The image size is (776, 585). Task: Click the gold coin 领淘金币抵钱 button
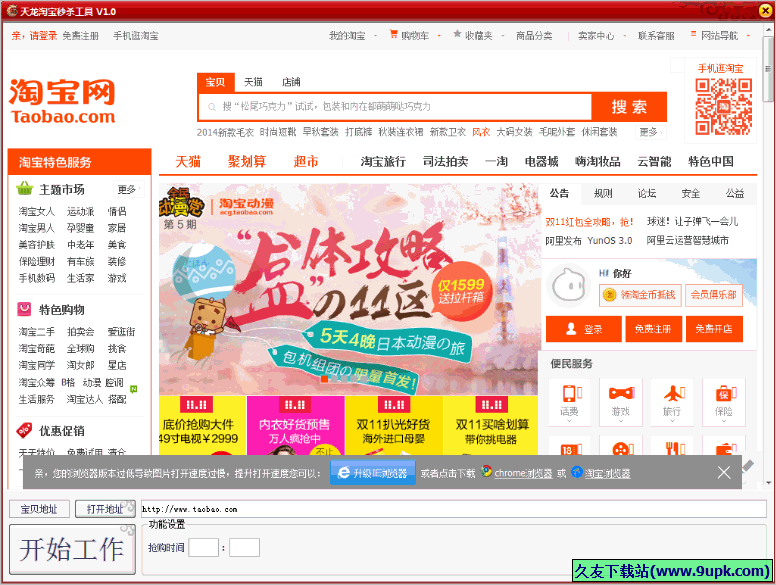coord(640,295)
